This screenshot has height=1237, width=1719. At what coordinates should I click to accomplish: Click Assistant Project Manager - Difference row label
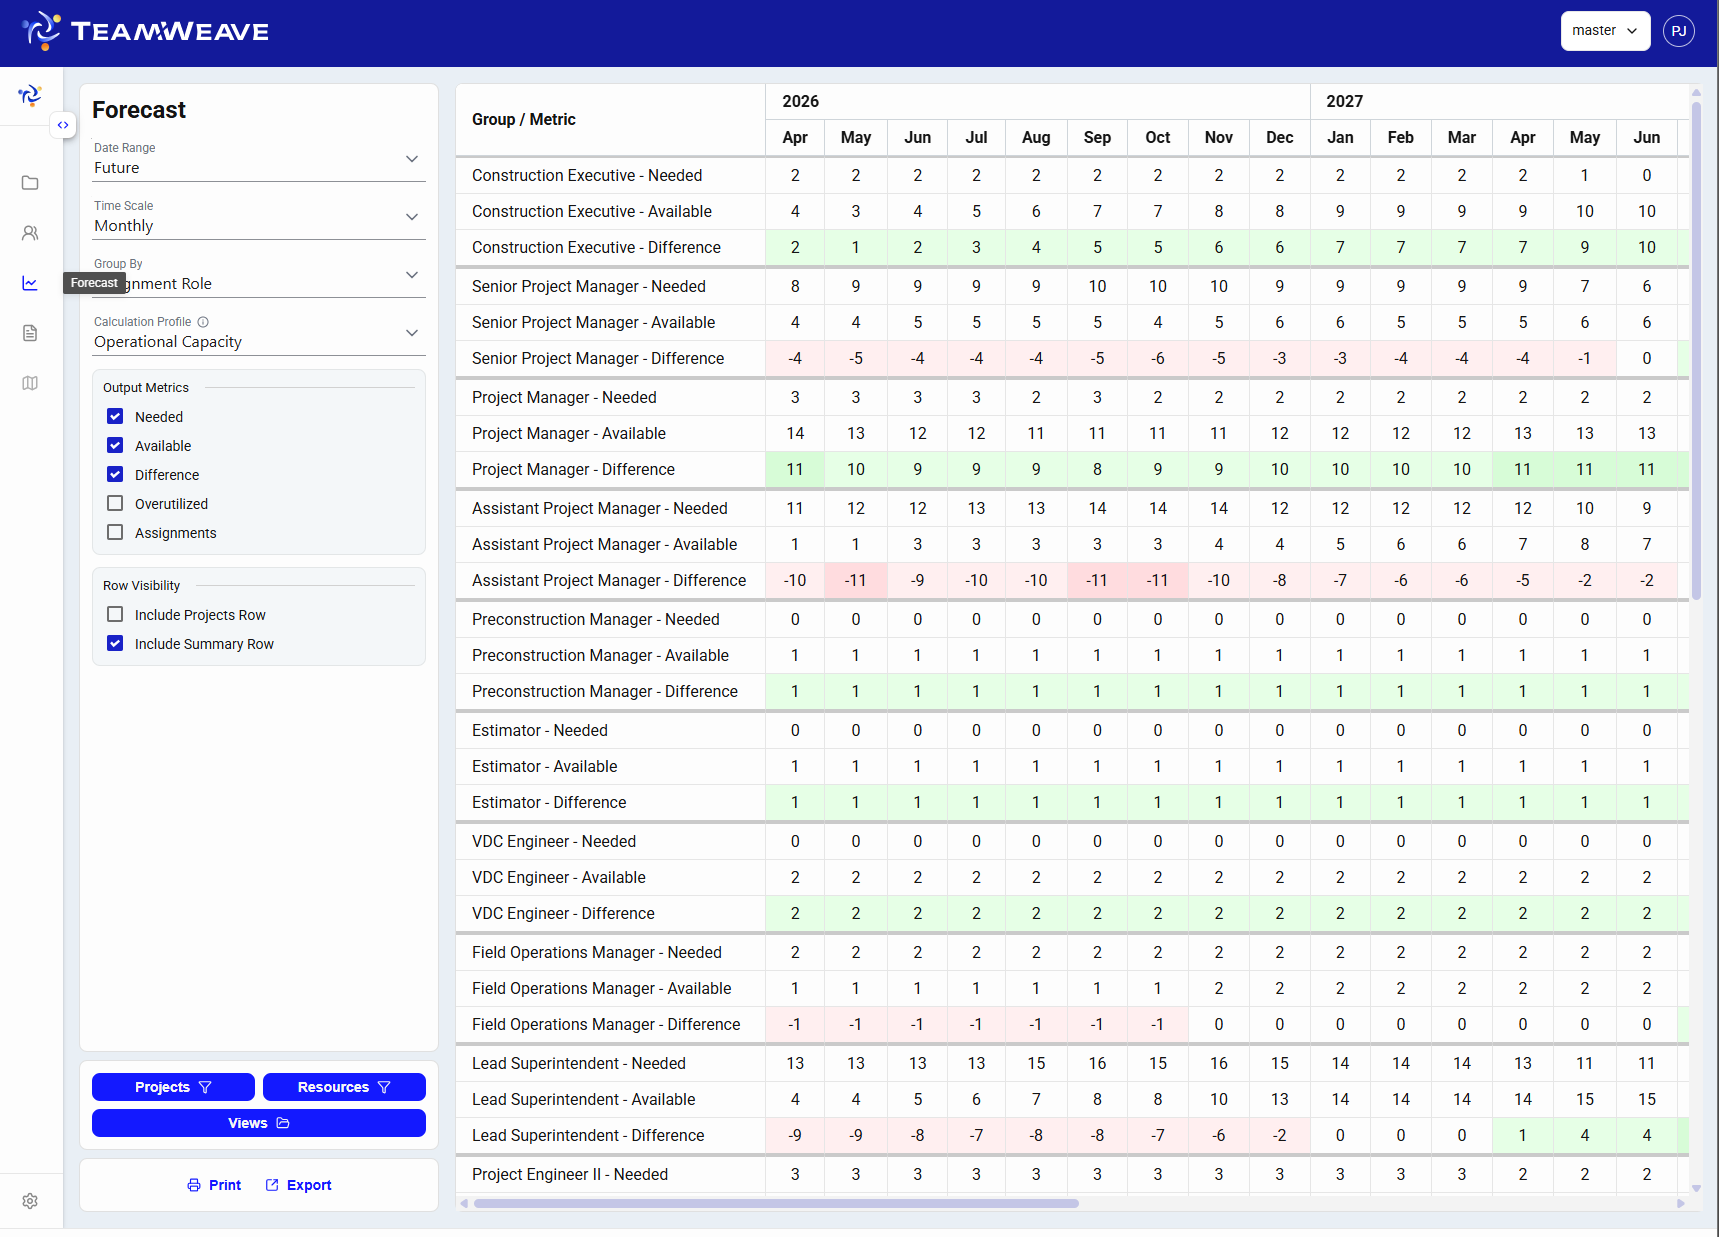point(609,580)
